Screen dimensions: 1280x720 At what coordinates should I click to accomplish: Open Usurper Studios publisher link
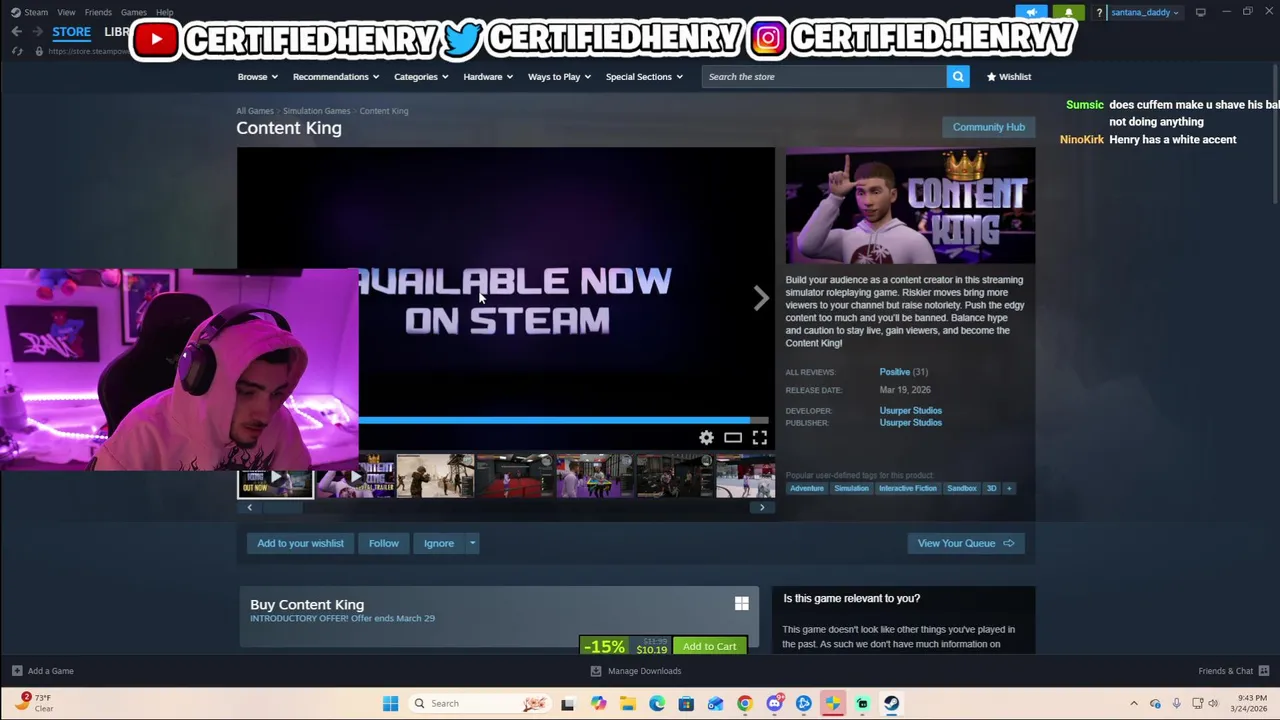(910, 423)
